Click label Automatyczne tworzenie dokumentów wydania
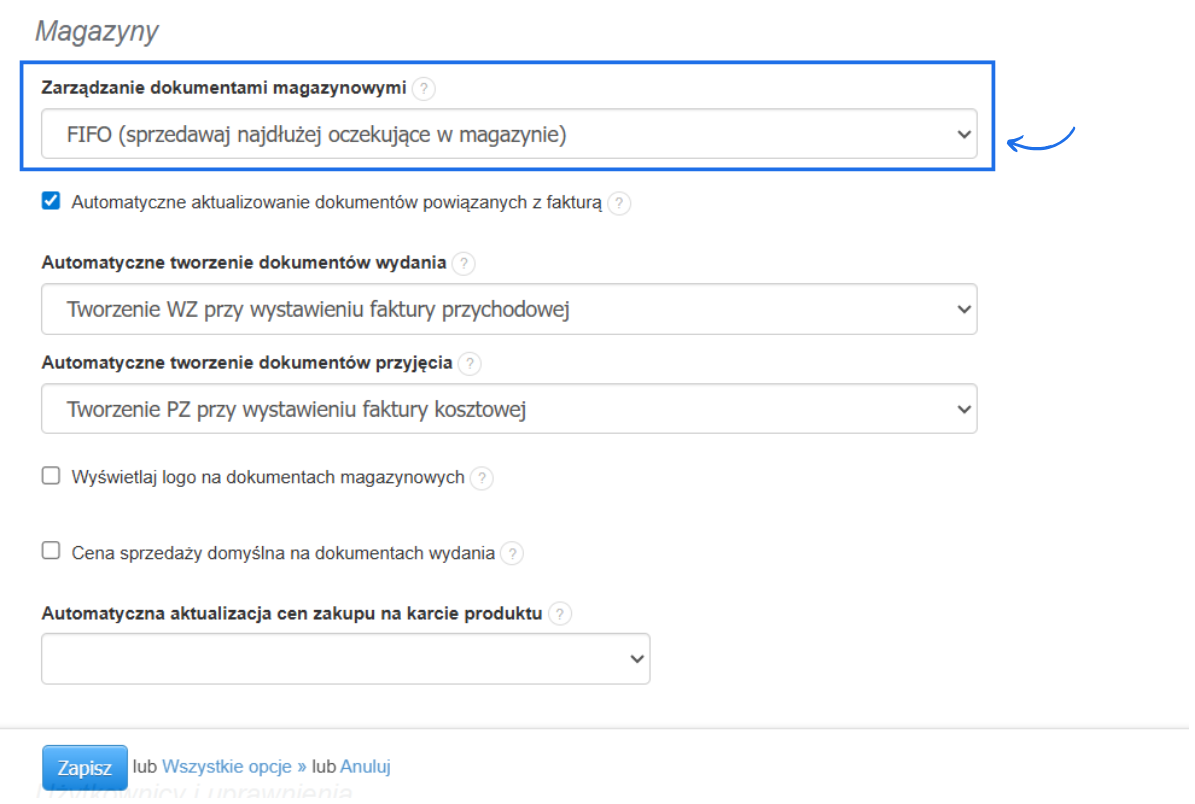Screen dimensions: 1195x804 click(244, 263)
